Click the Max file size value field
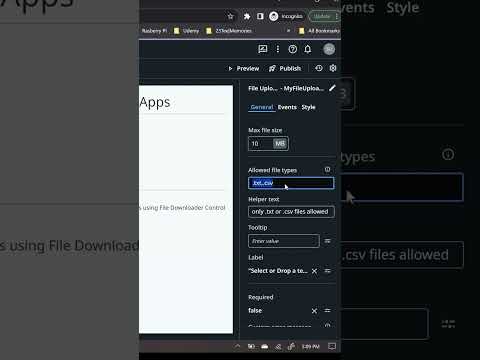480x360 pixels. click(261, 144)
